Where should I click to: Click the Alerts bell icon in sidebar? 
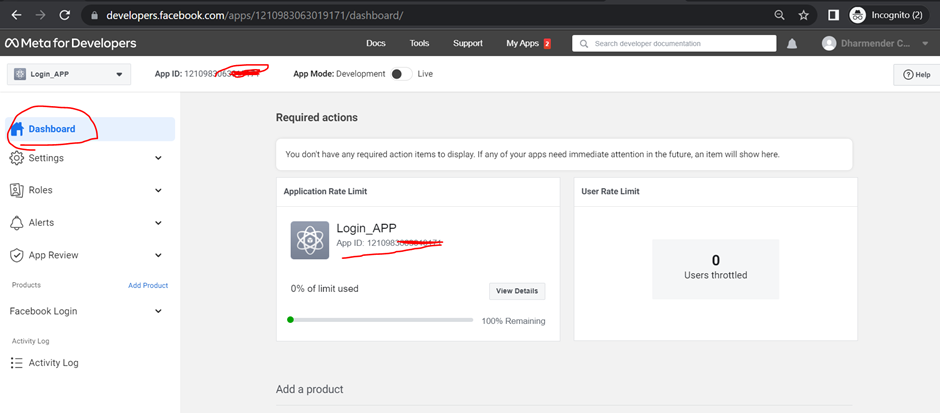(17, 223)
